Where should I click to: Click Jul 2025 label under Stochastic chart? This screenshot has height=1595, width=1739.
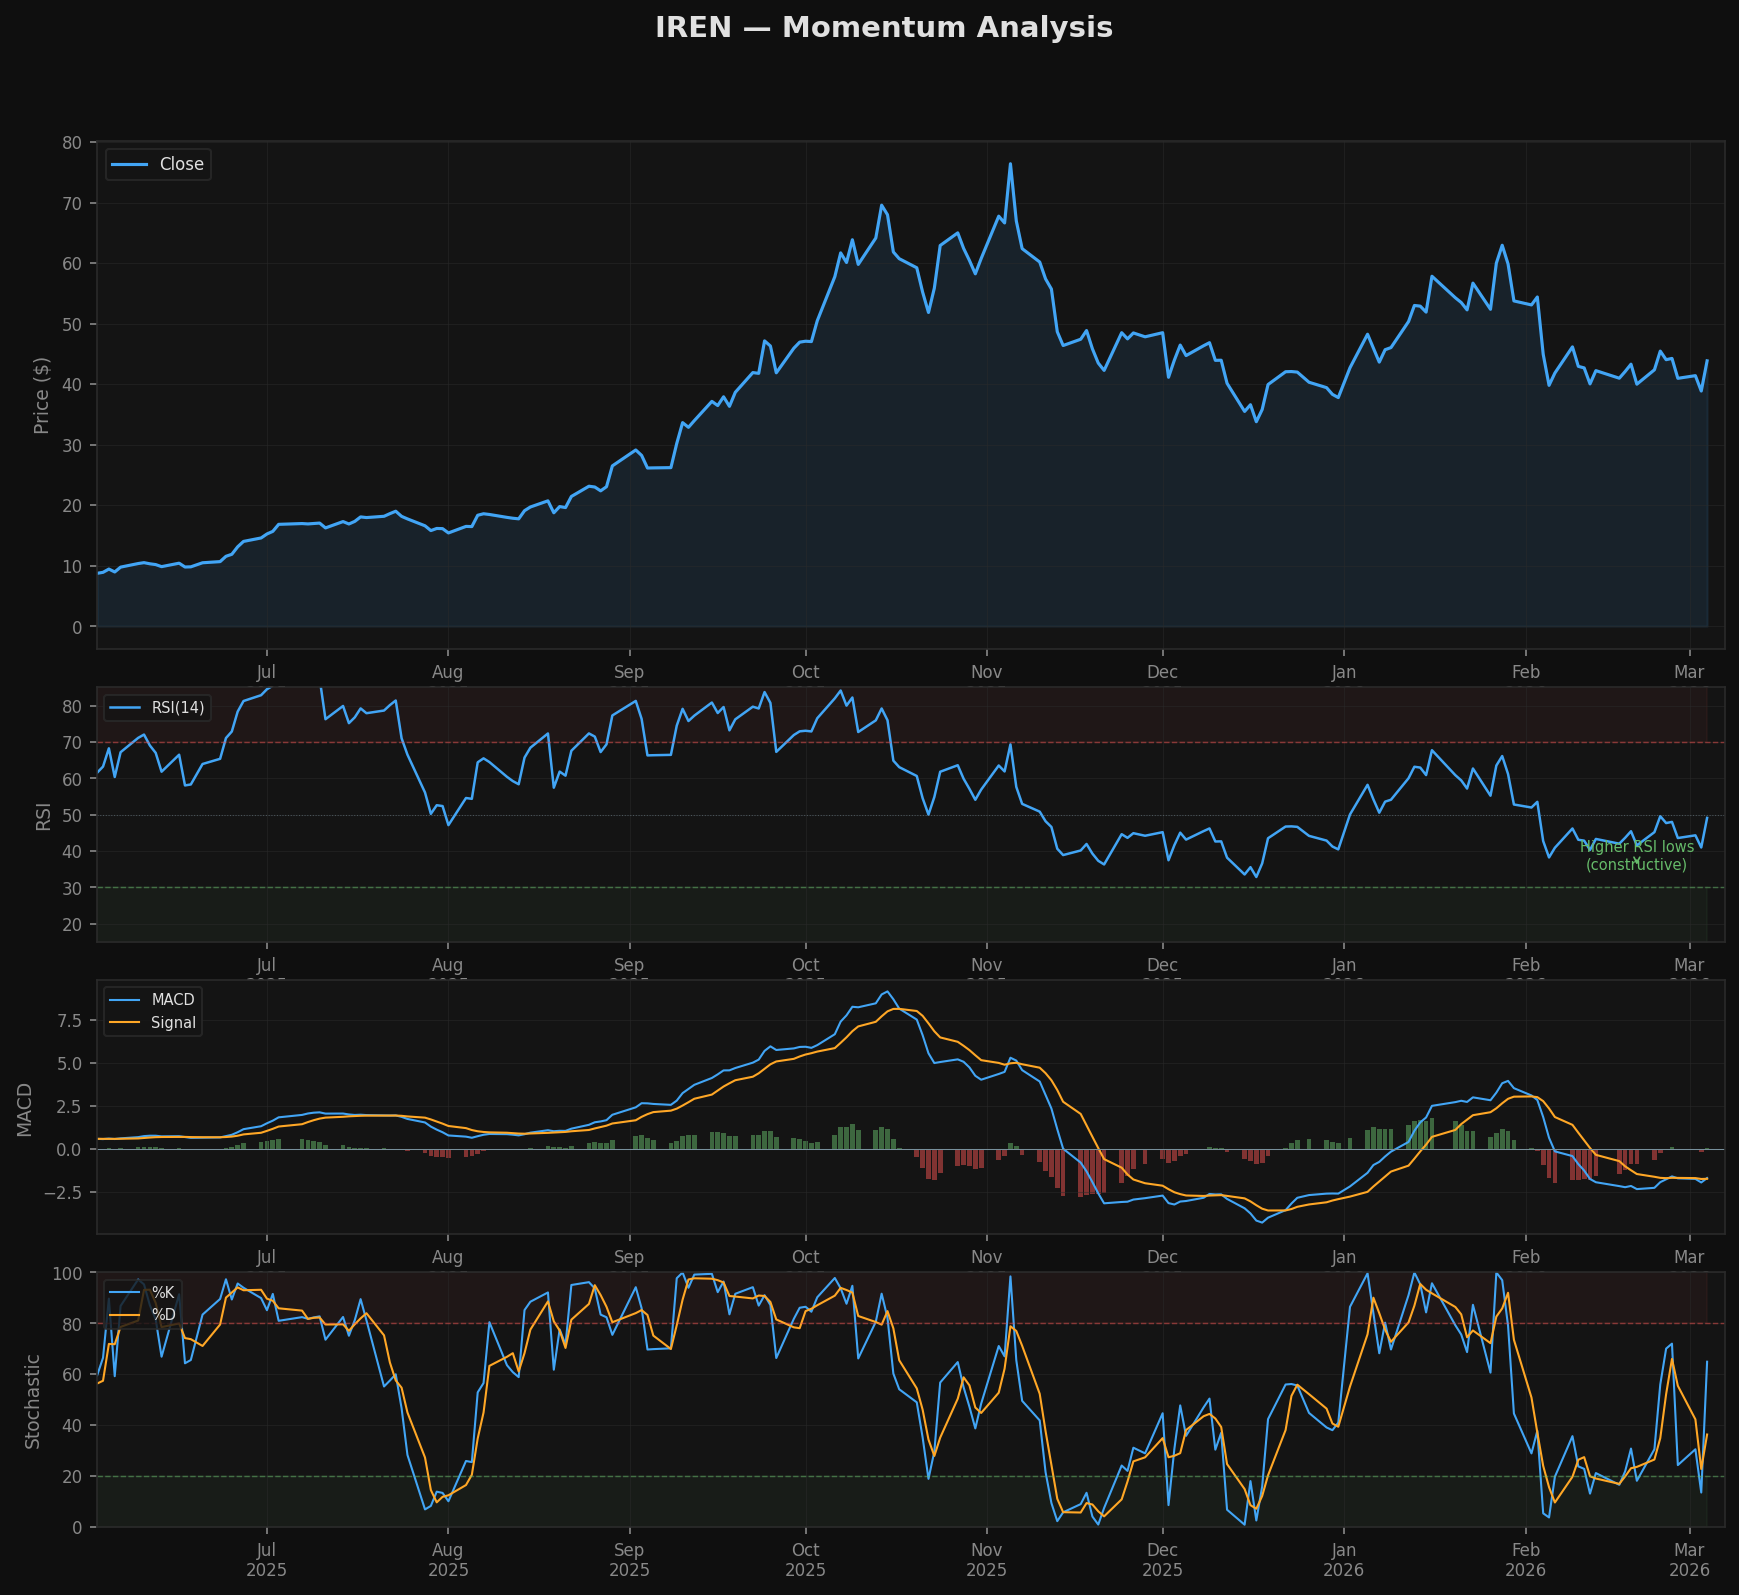point(266,1560)
